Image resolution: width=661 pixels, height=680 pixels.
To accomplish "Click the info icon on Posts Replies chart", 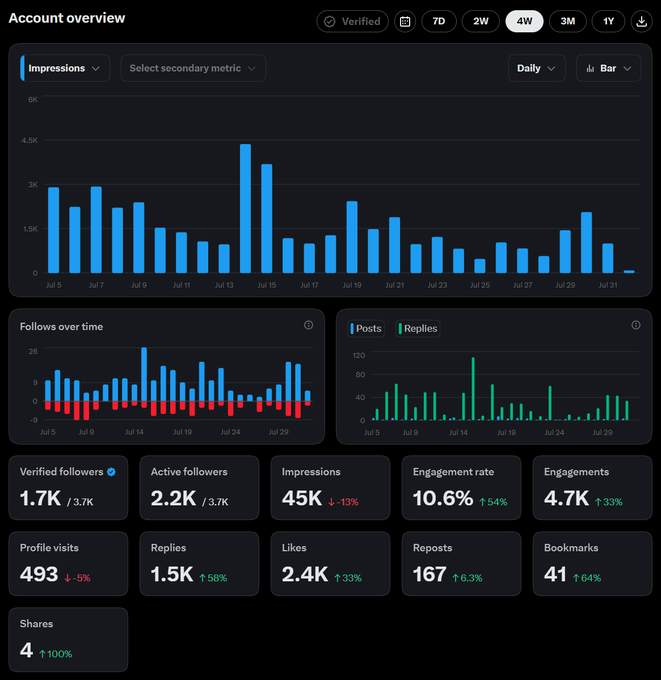I will [x=636, y=325].
